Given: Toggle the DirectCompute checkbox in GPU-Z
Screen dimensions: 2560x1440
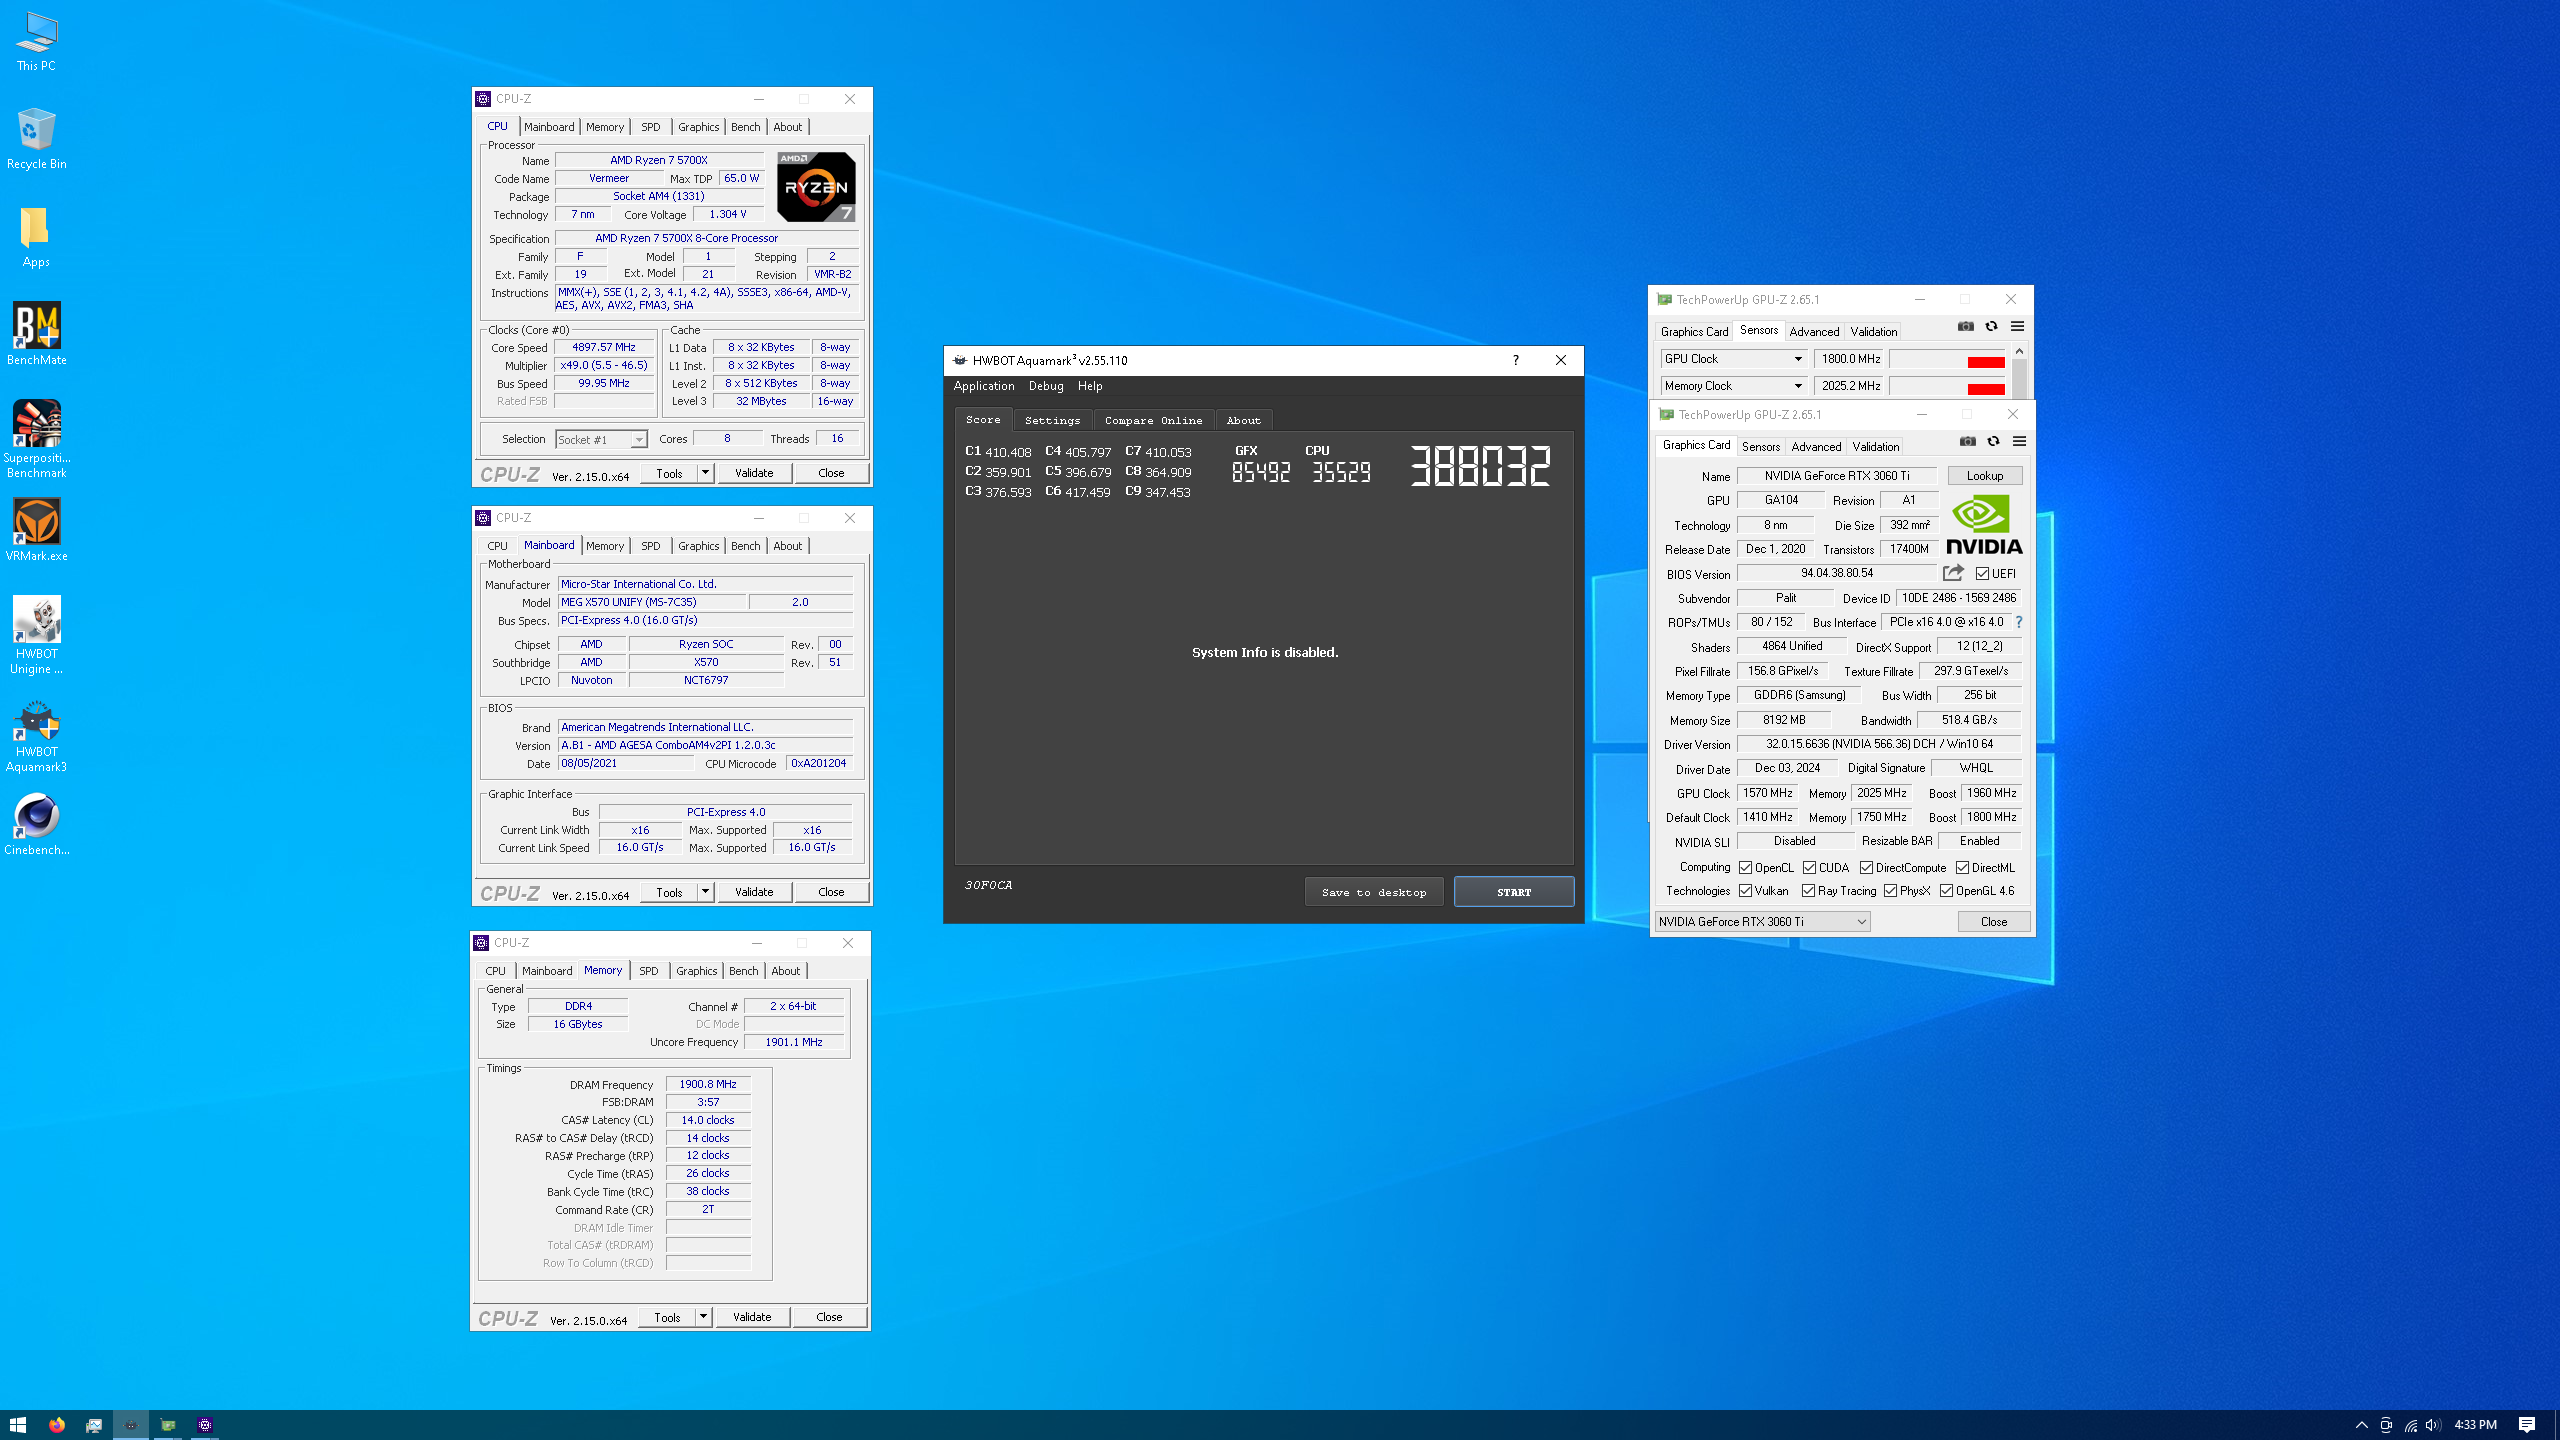Looking at the screenshot, I should tap(1866, 868).
